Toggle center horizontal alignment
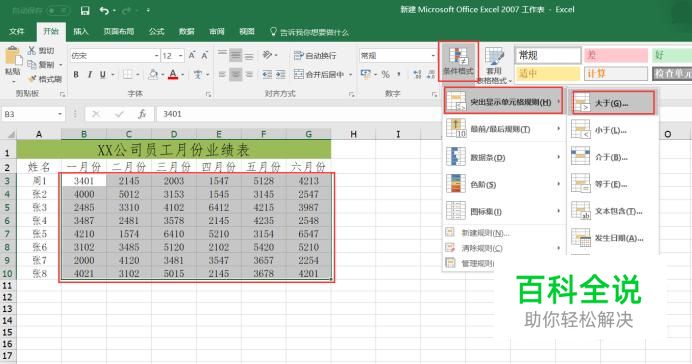This screenshot has height=364, width=692. pyautogui.click(x=236, y=75)
